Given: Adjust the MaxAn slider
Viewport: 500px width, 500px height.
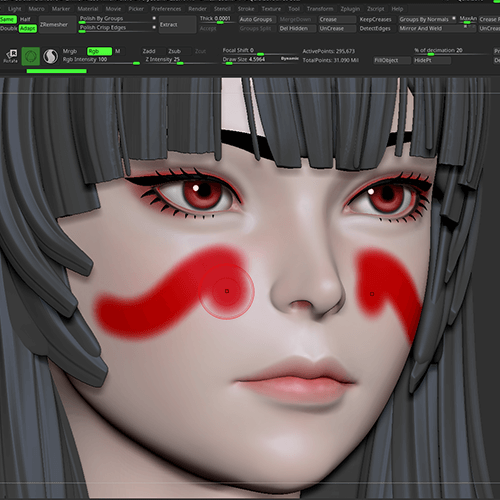Looking at the screenshot, I should pos(468,20).
